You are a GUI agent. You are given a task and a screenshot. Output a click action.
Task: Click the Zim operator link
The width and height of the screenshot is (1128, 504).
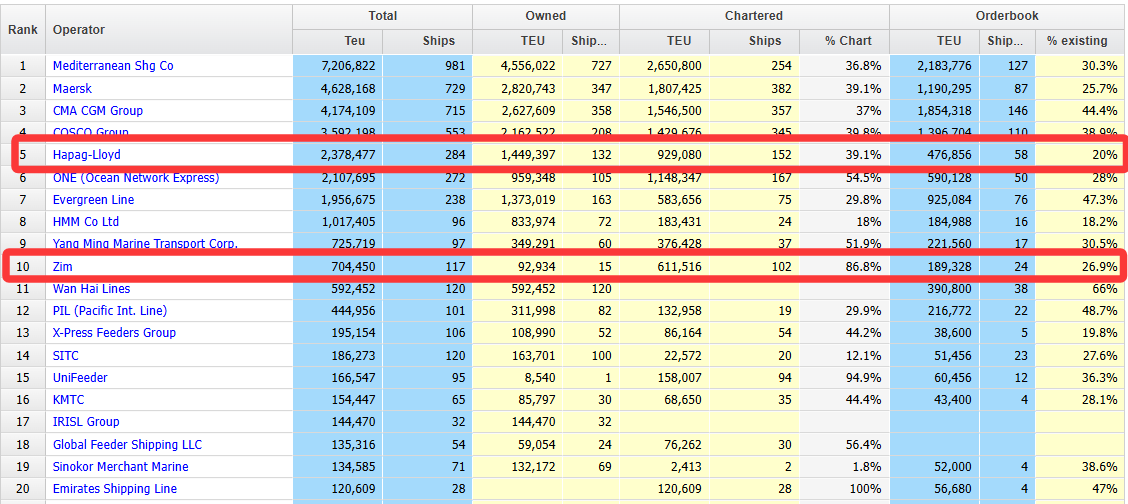[62, 267]
